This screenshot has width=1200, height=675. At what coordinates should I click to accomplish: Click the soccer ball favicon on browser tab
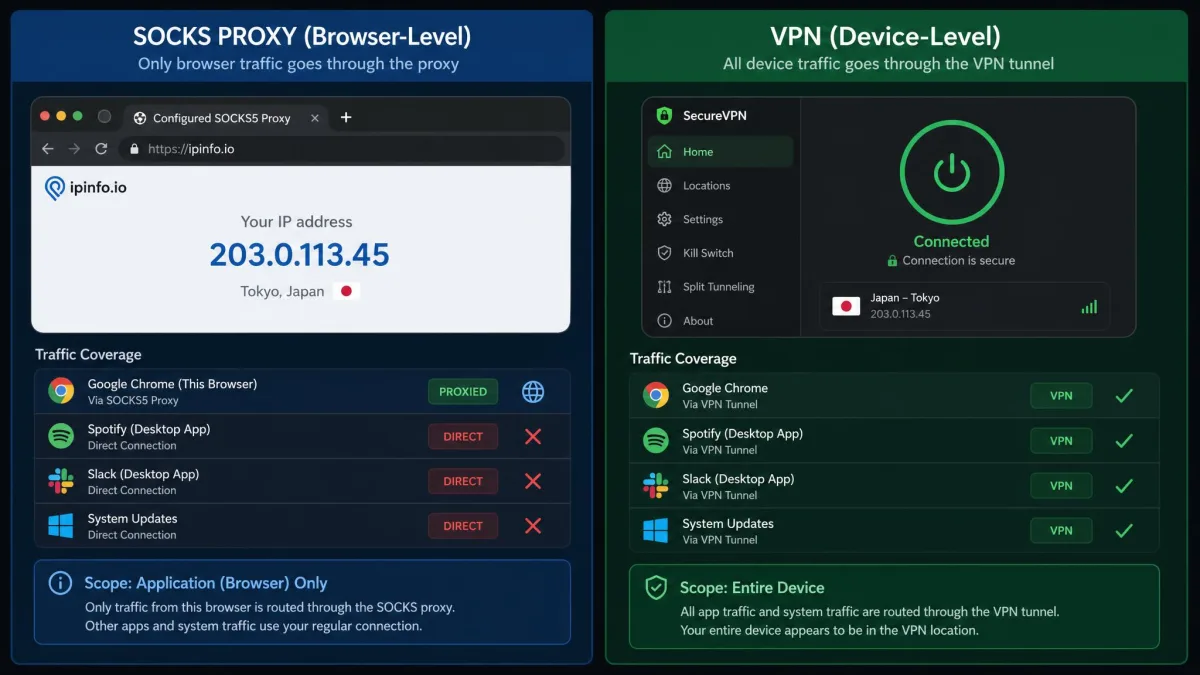pos(139,118)
